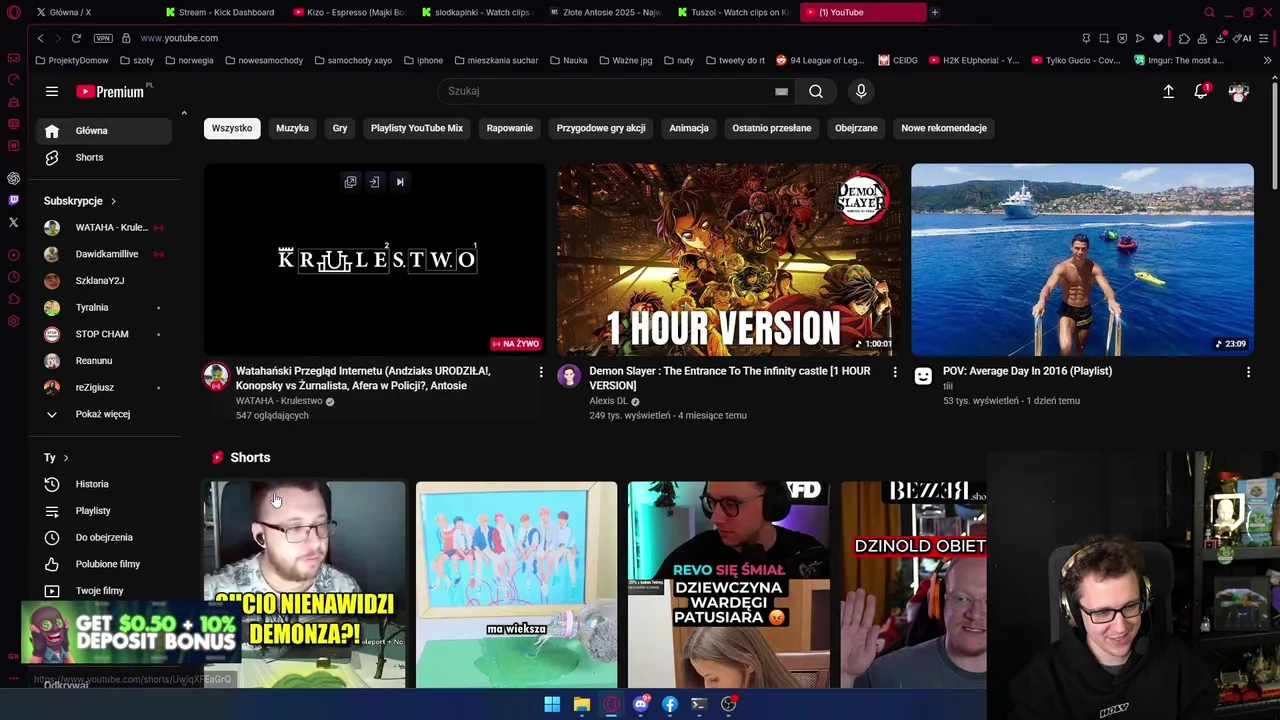Open Opera sidebar history clock icon
1280x720 pixels.
pos(13,277)
